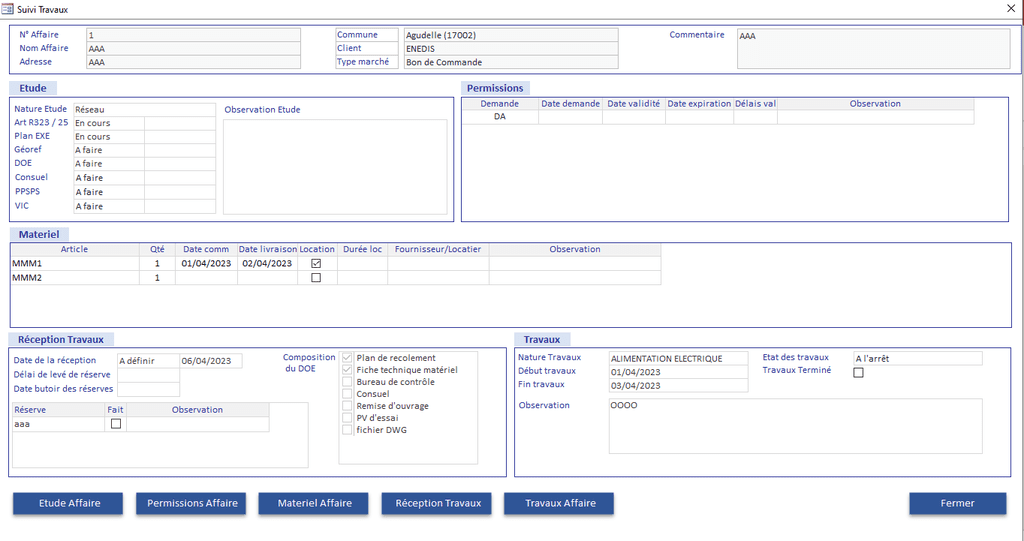This screenshot has height=541, width=1024.
Task: Click the Observation Etude text box
Action: coord(335,166)
